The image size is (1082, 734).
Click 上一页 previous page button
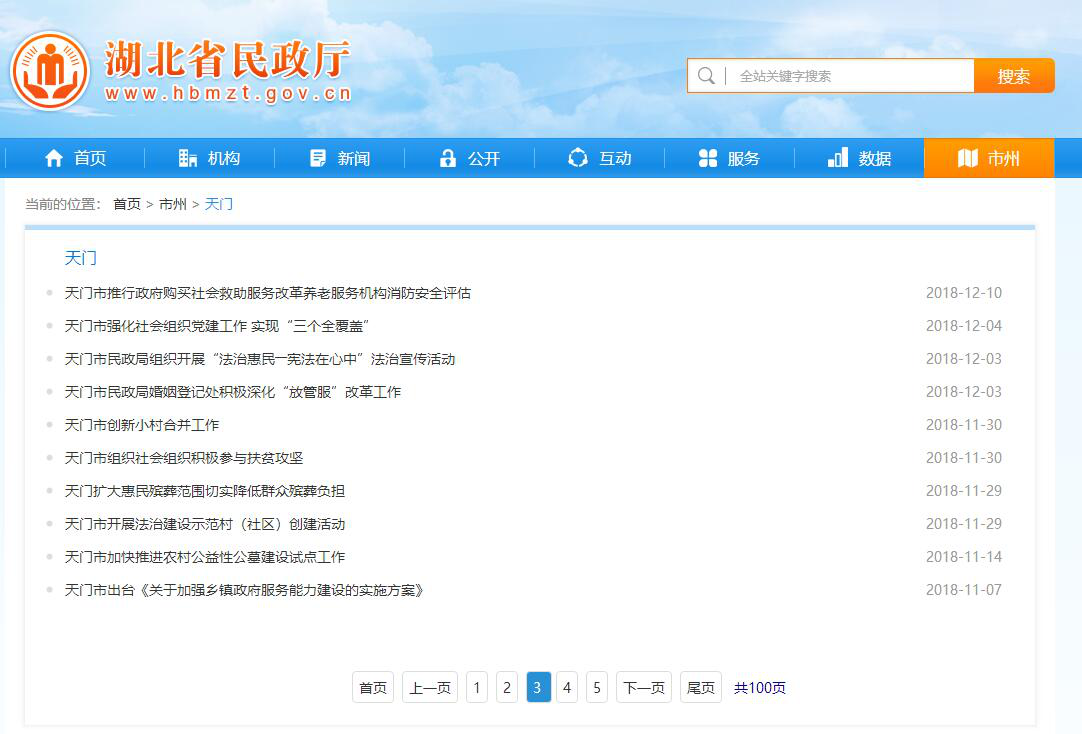coord(430,688)
